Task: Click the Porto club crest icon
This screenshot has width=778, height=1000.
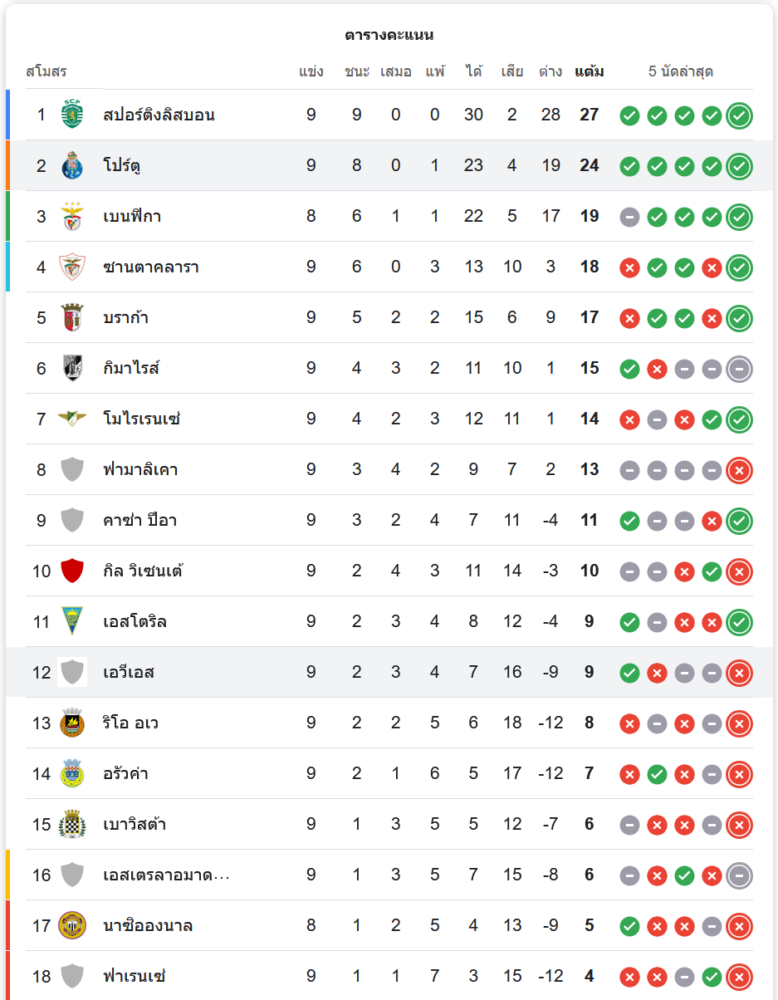Action: (x=72, y=165)
